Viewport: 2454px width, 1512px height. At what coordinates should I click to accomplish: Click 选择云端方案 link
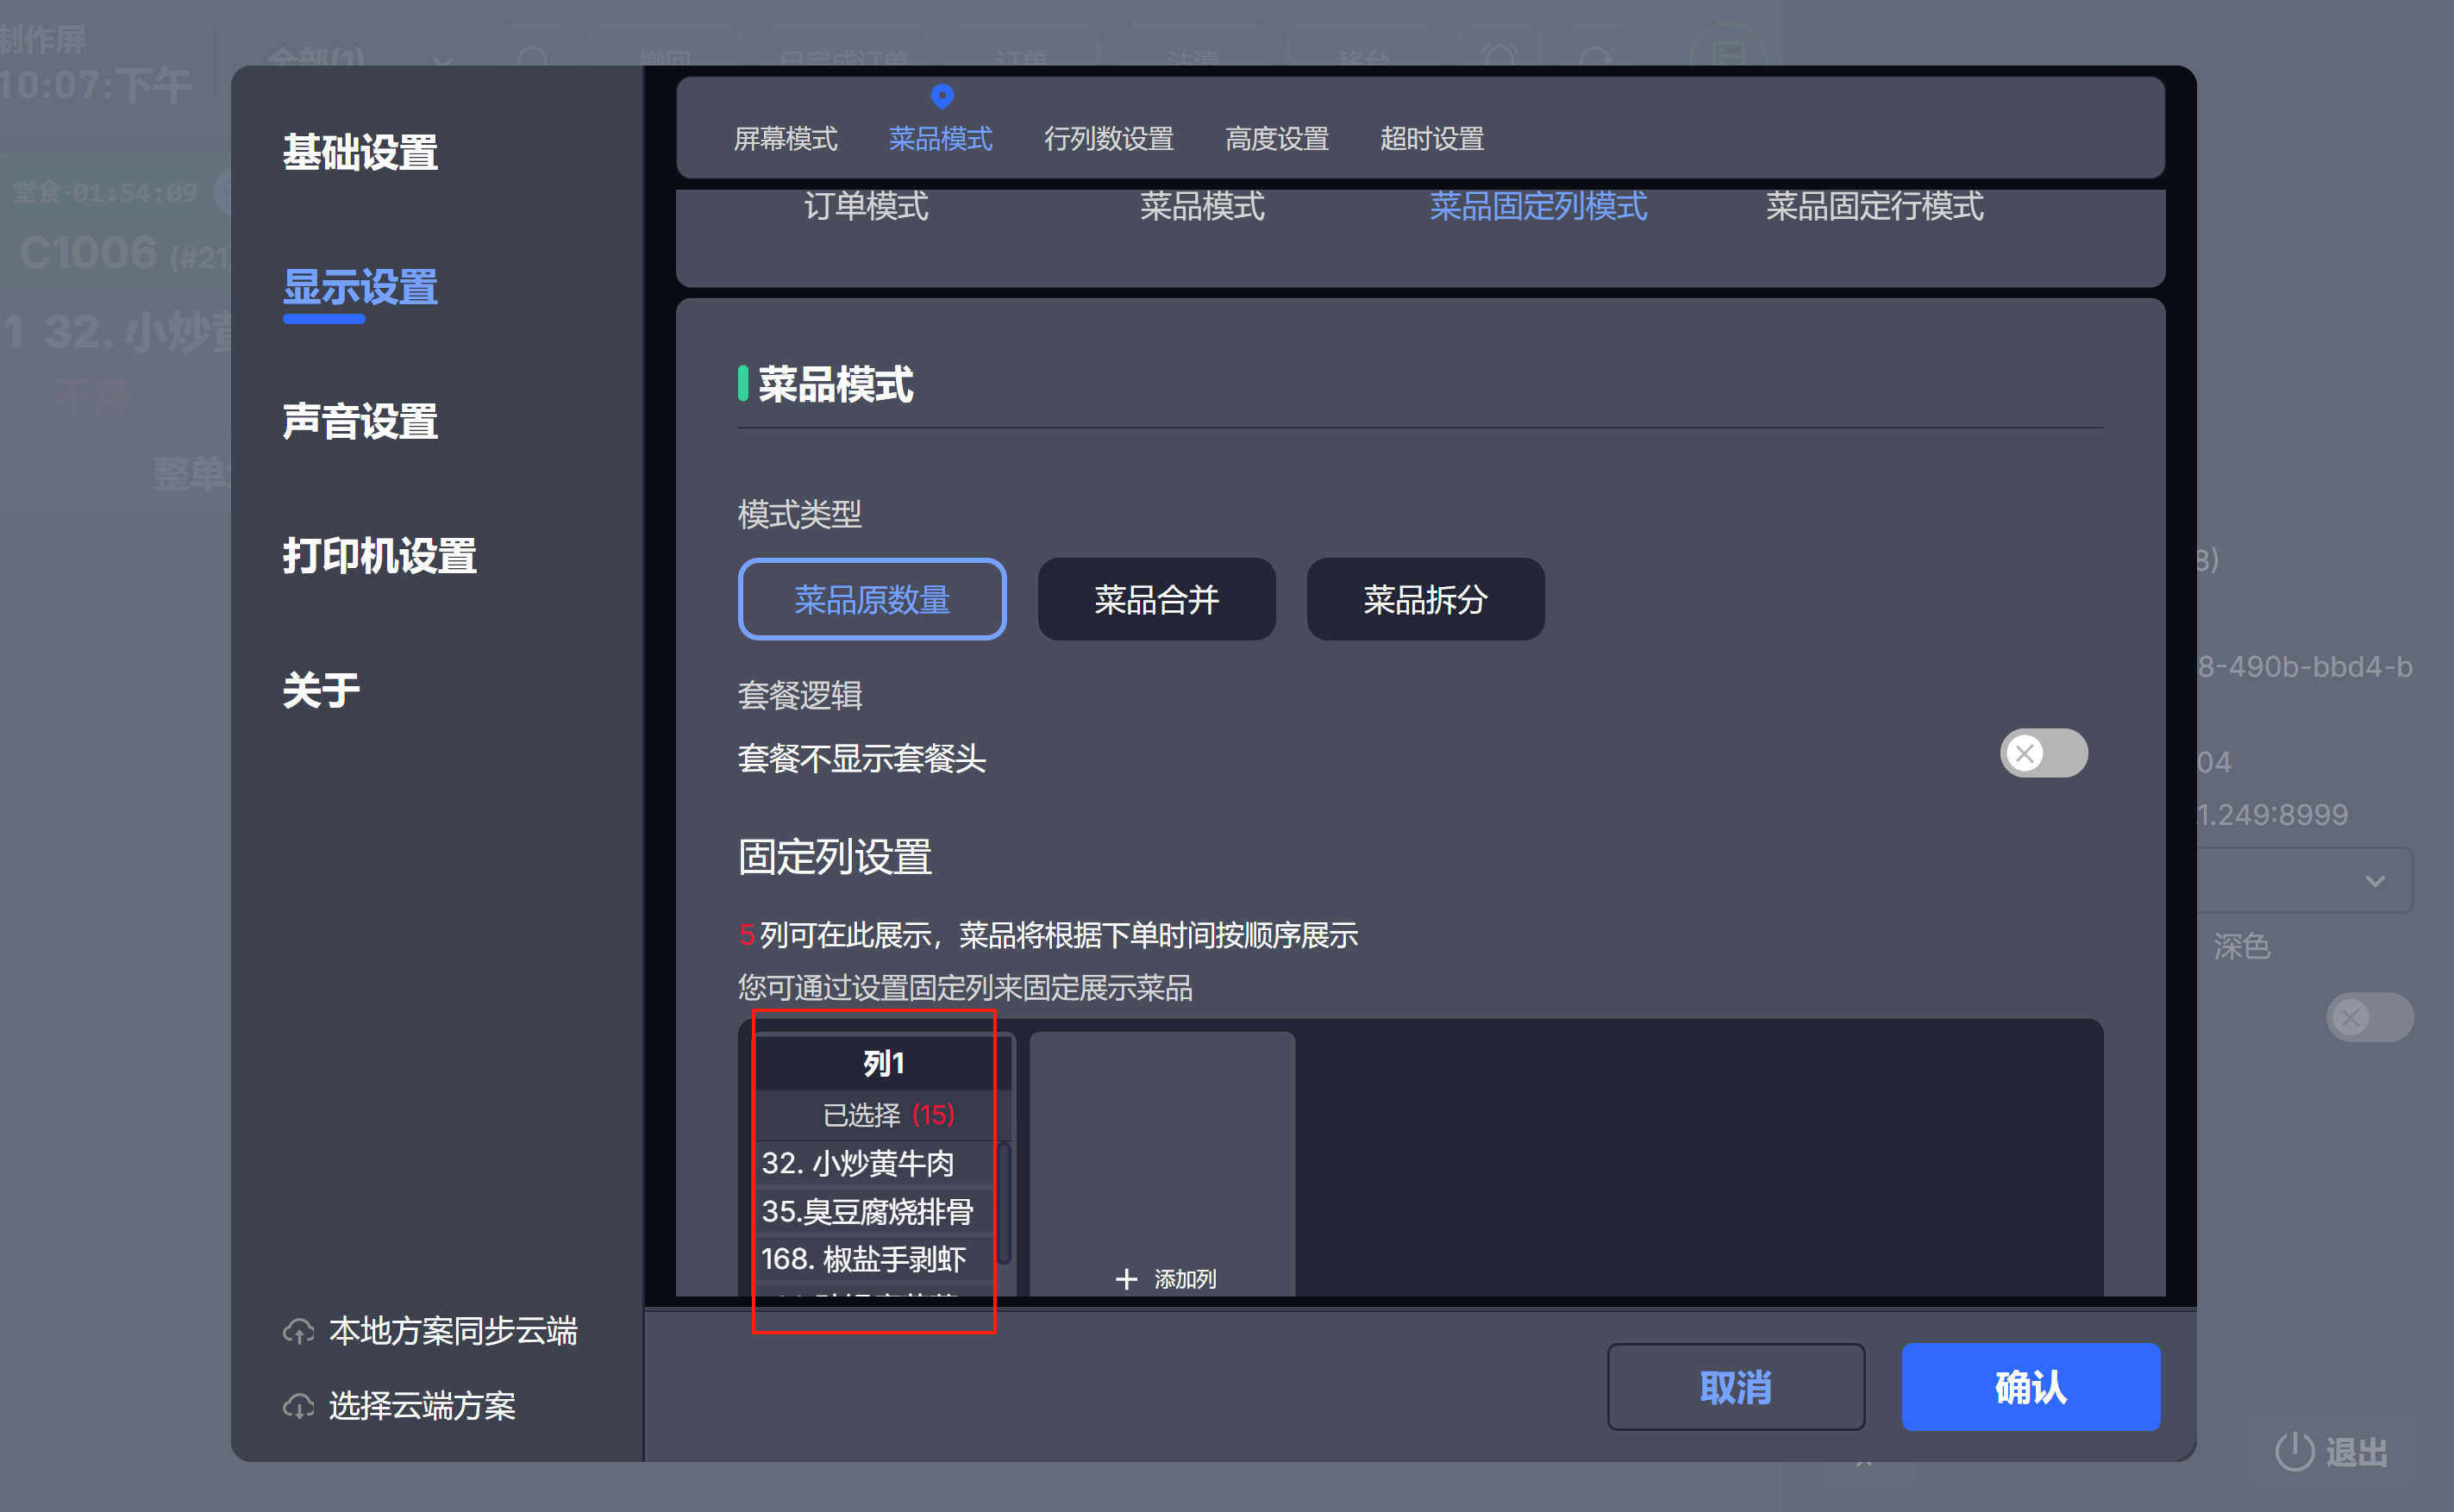422,1406
